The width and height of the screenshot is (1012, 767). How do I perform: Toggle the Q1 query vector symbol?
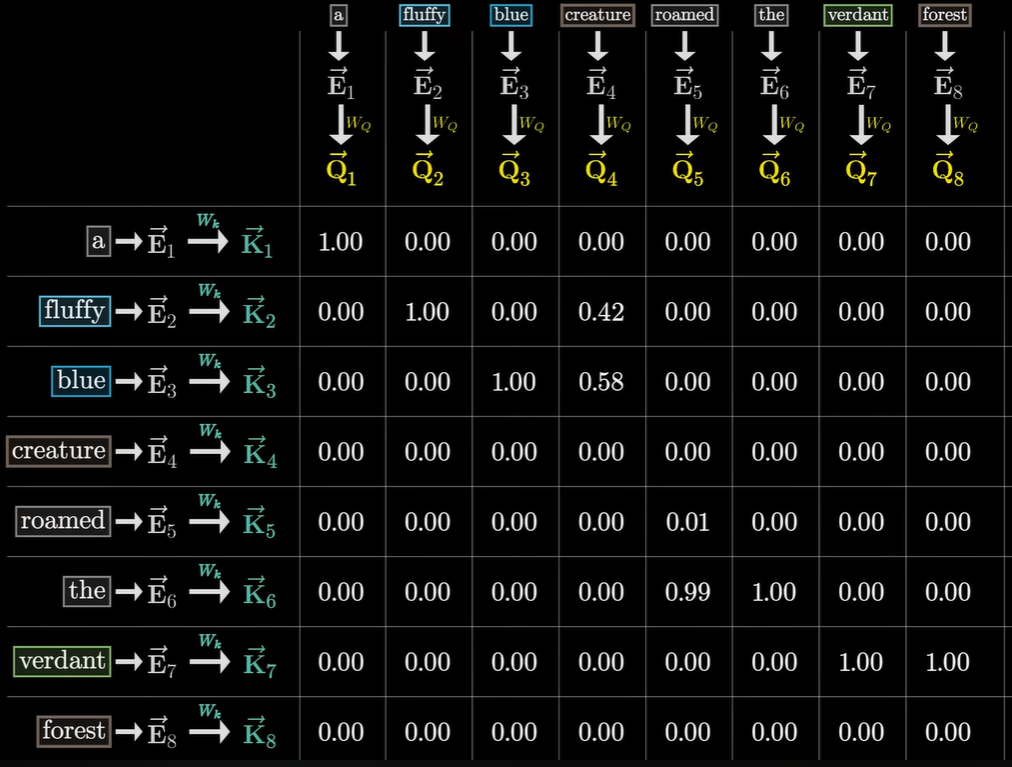(x=339, y=167)
